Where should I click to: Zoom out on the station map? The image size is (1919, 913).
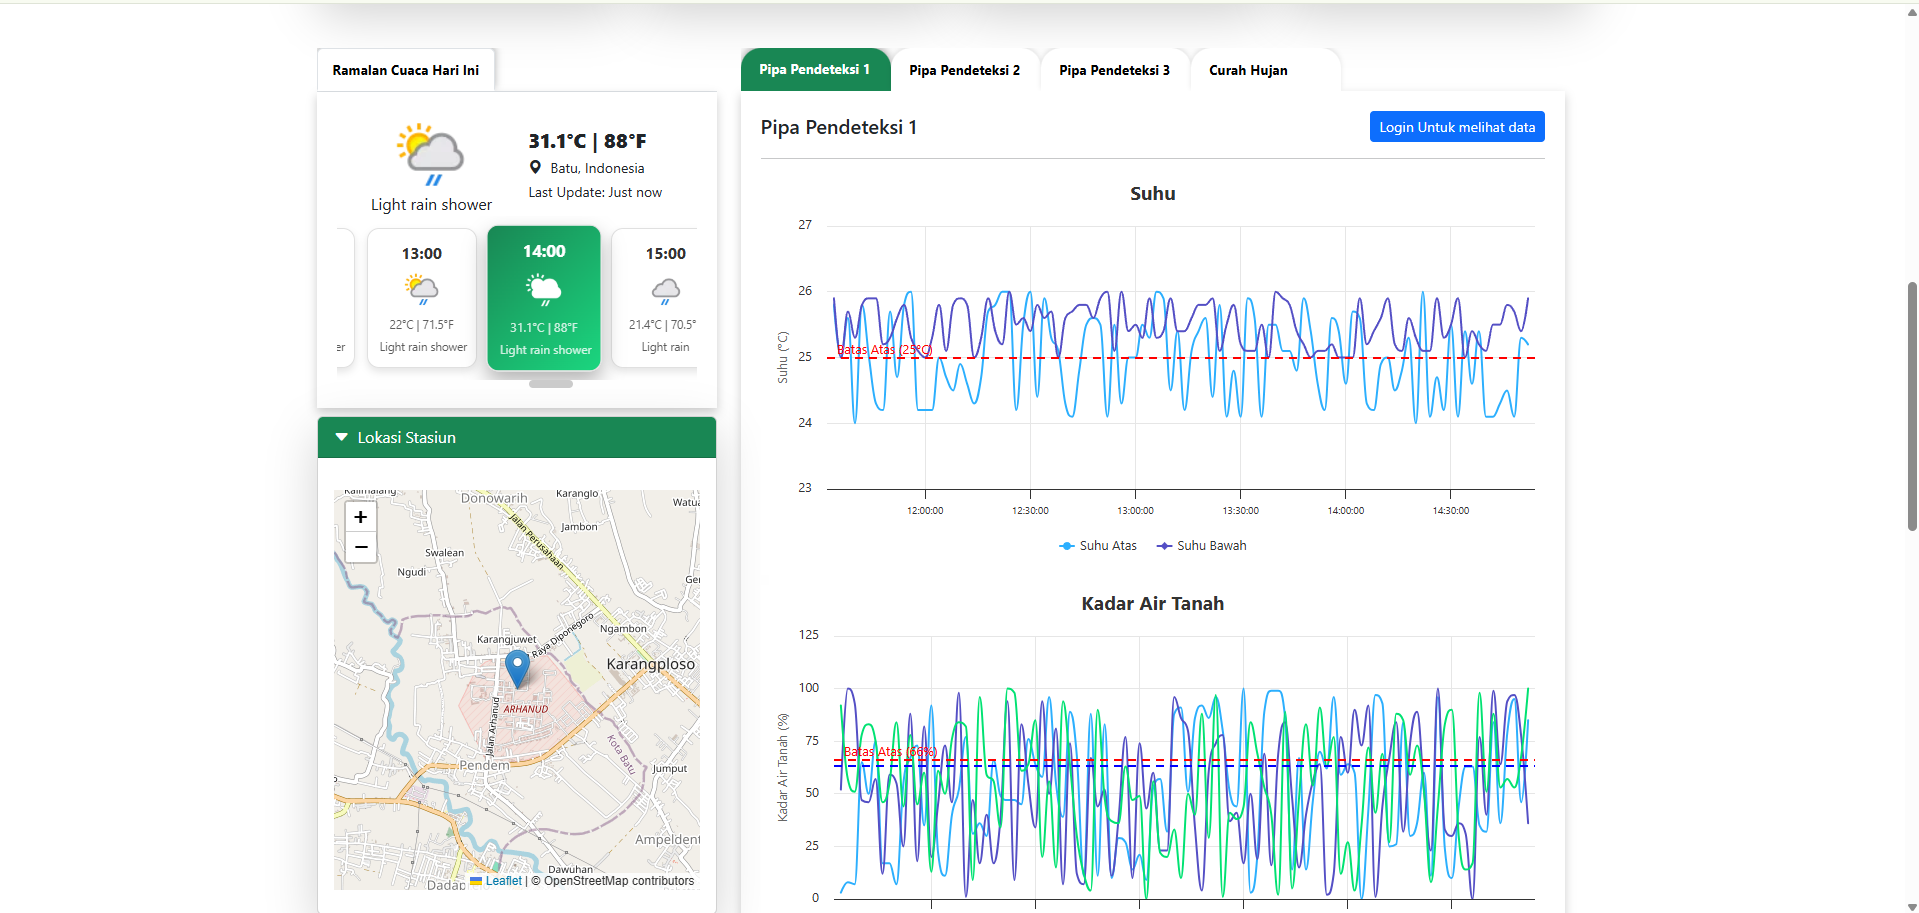coord(361,547)
